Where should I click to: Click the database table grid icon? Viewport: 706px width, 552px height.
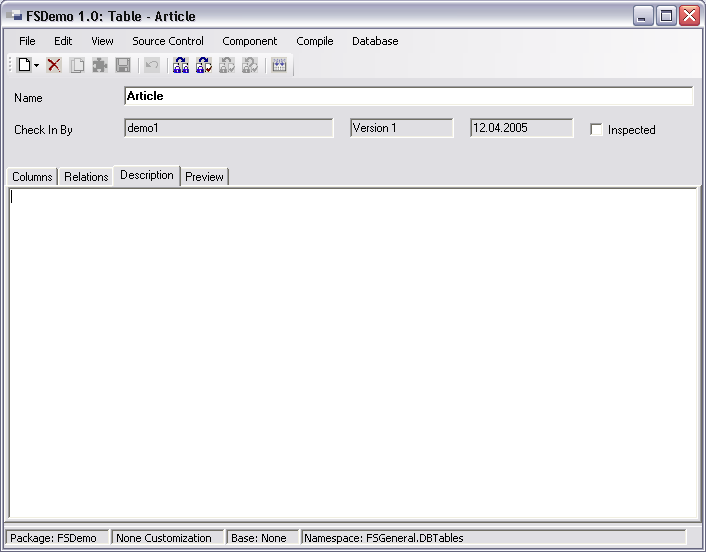click(x=279, y=65)
